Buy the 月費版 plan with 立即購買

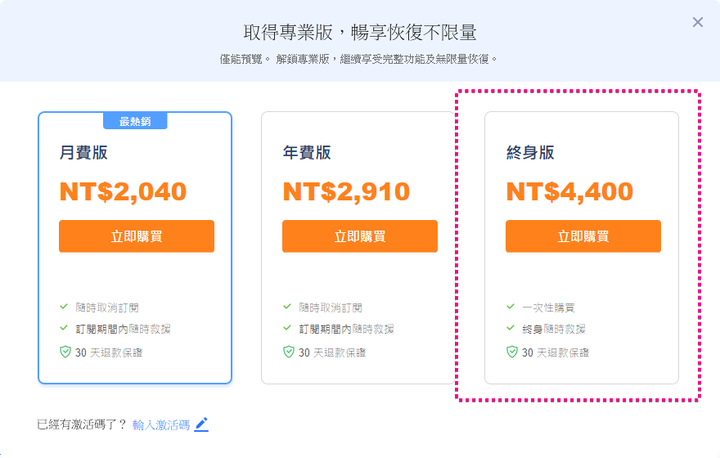[x=136, y=236]
